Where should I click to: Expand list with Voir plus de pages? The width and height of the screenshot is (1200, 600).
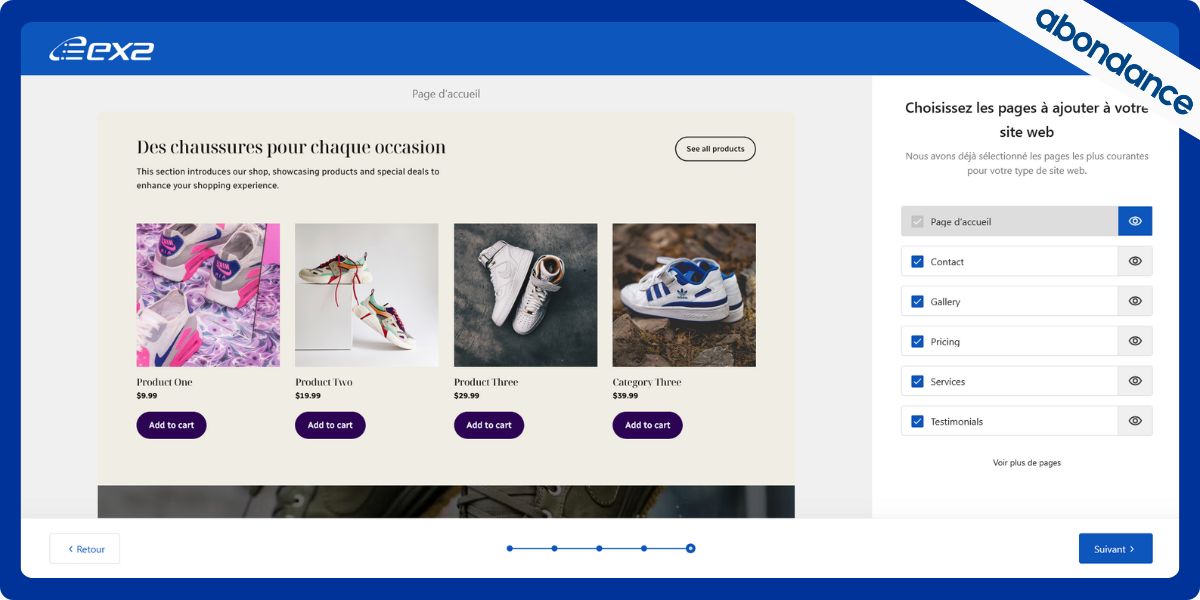[x=1026, y=463]
